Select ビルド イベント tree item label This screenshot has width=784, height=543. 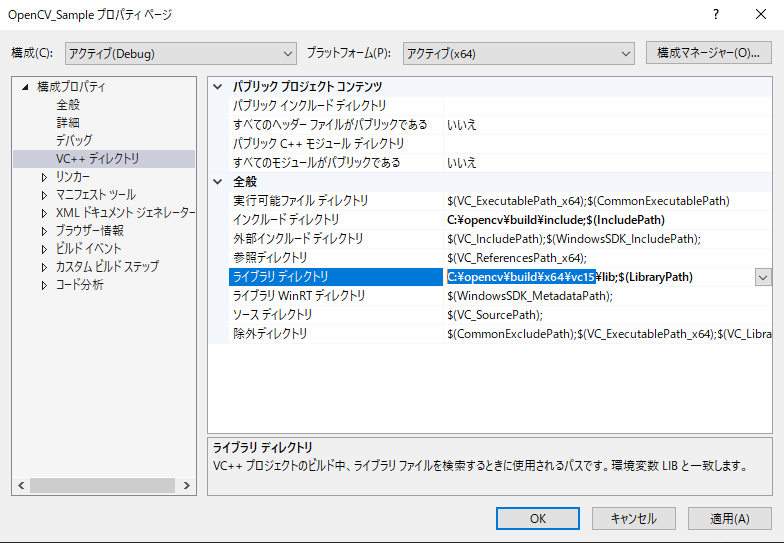pos(88,248)
